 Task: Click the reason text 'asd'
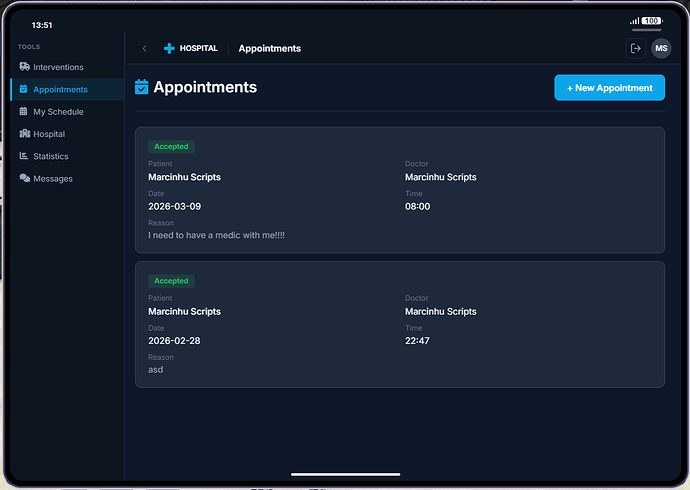[x=155, y=369]
